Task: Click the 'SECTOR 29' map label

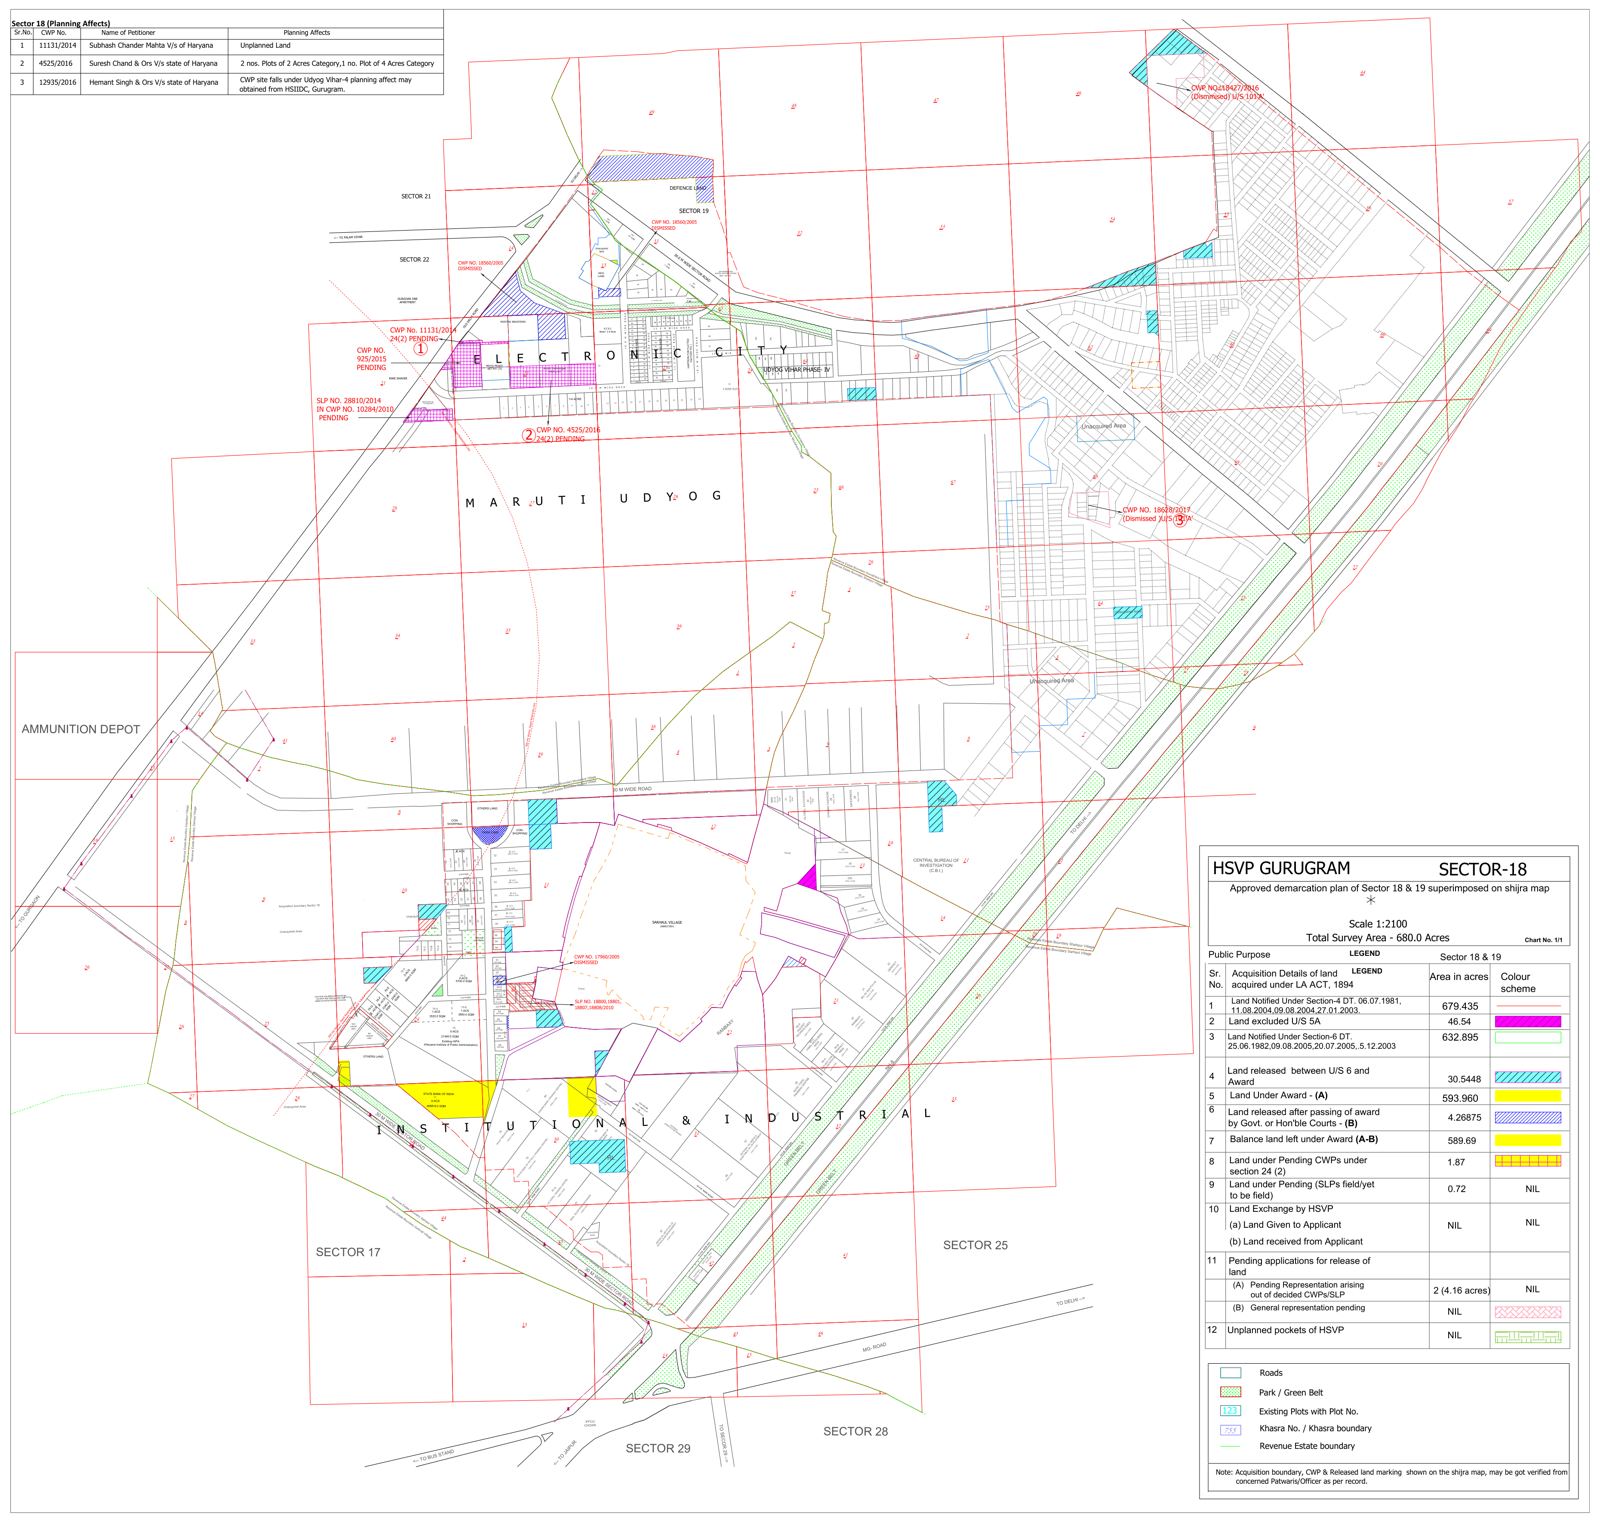Action: pos(658,1448)
